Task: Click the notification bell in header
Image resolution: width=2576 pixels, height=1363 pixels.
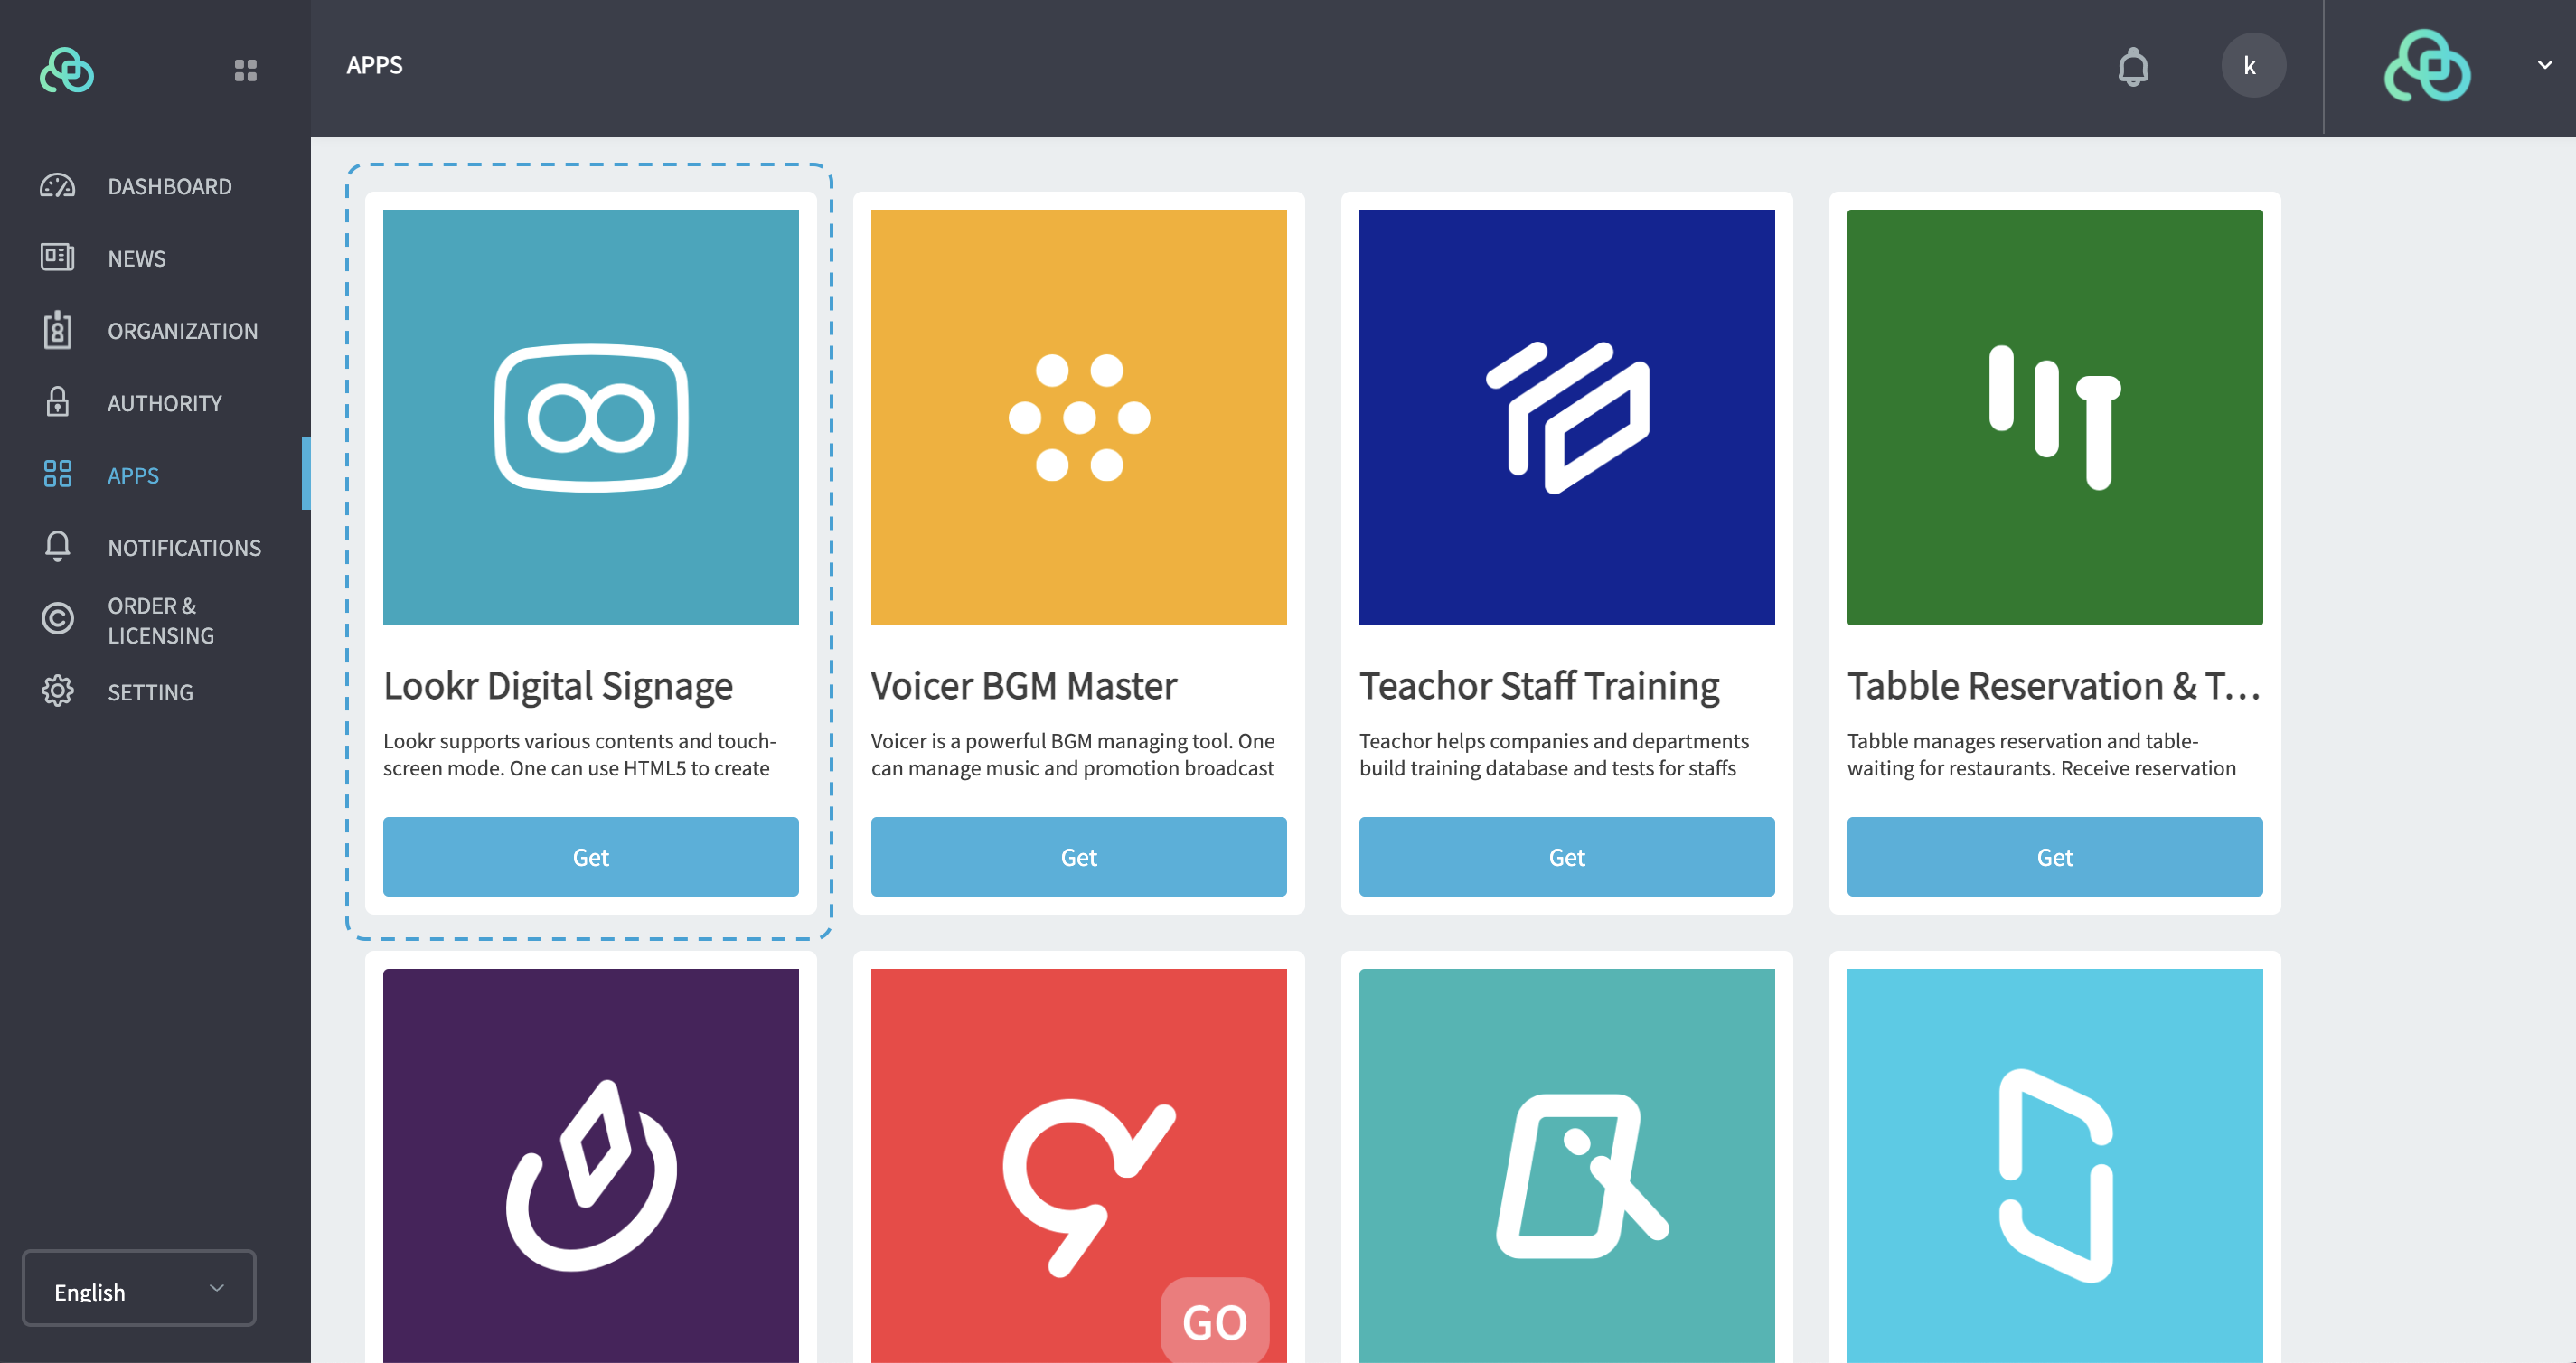Action: (x=2132, y=67)
